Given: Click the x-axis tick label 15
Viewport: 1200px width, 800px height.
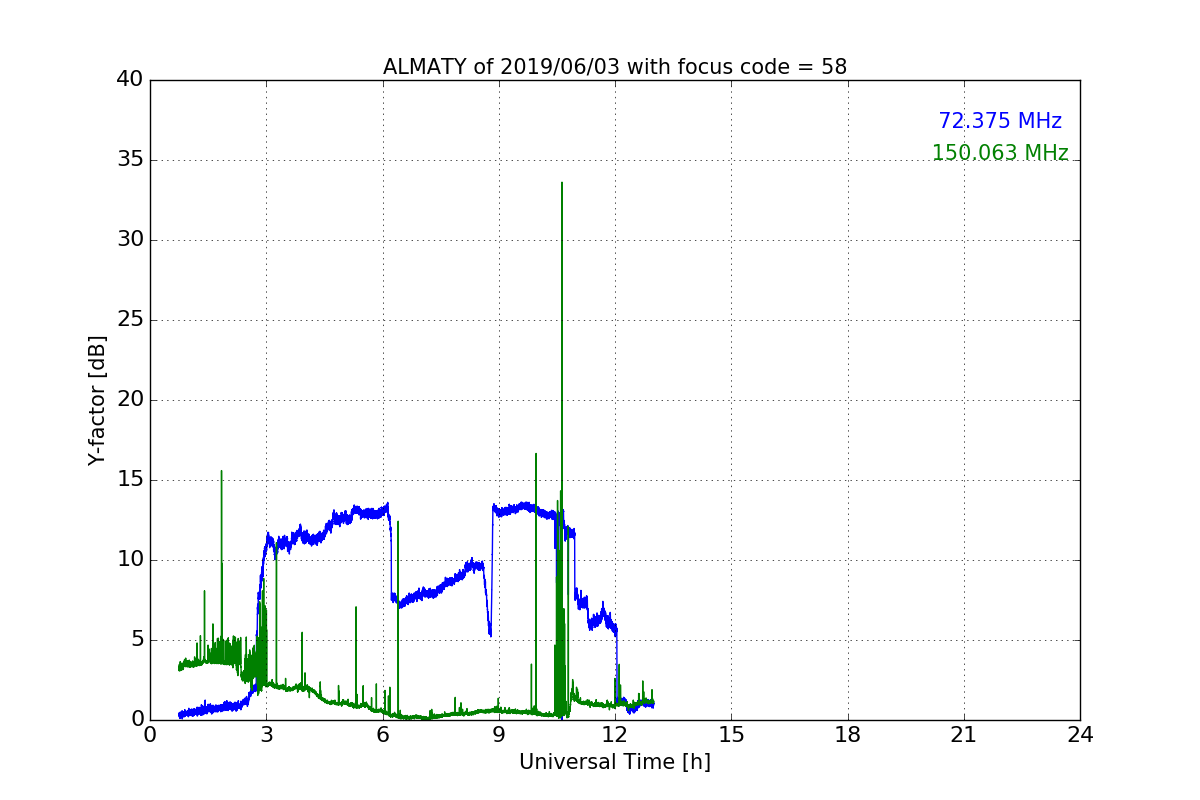Looking at the screenshot, I should tap(731, 735).
